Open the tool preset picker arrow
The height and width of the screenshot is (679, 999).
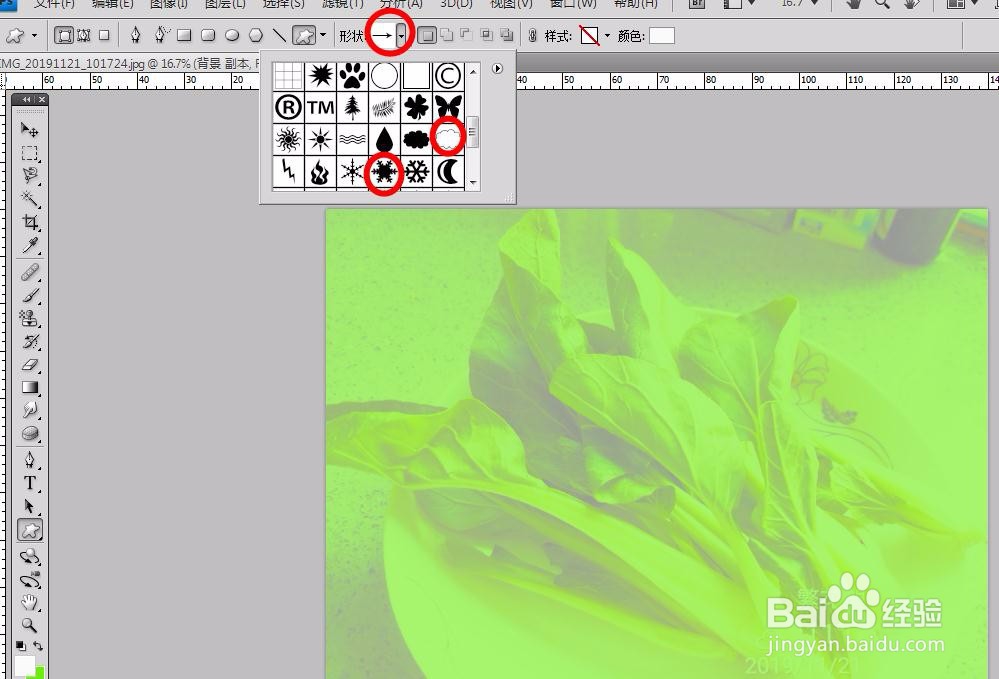[34, 36]
